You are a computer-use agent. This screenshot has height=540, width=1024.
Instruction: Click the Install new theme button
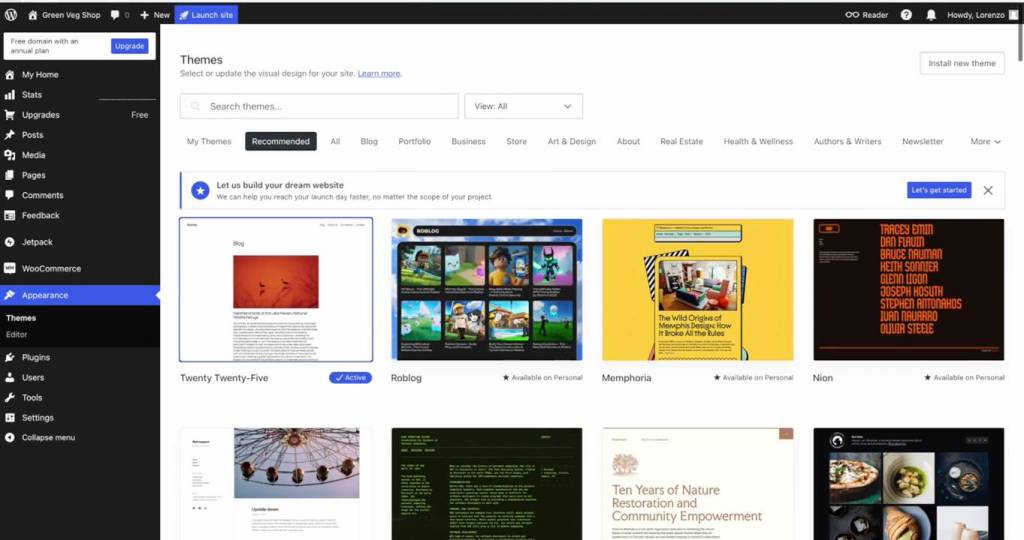coord(961,63)
